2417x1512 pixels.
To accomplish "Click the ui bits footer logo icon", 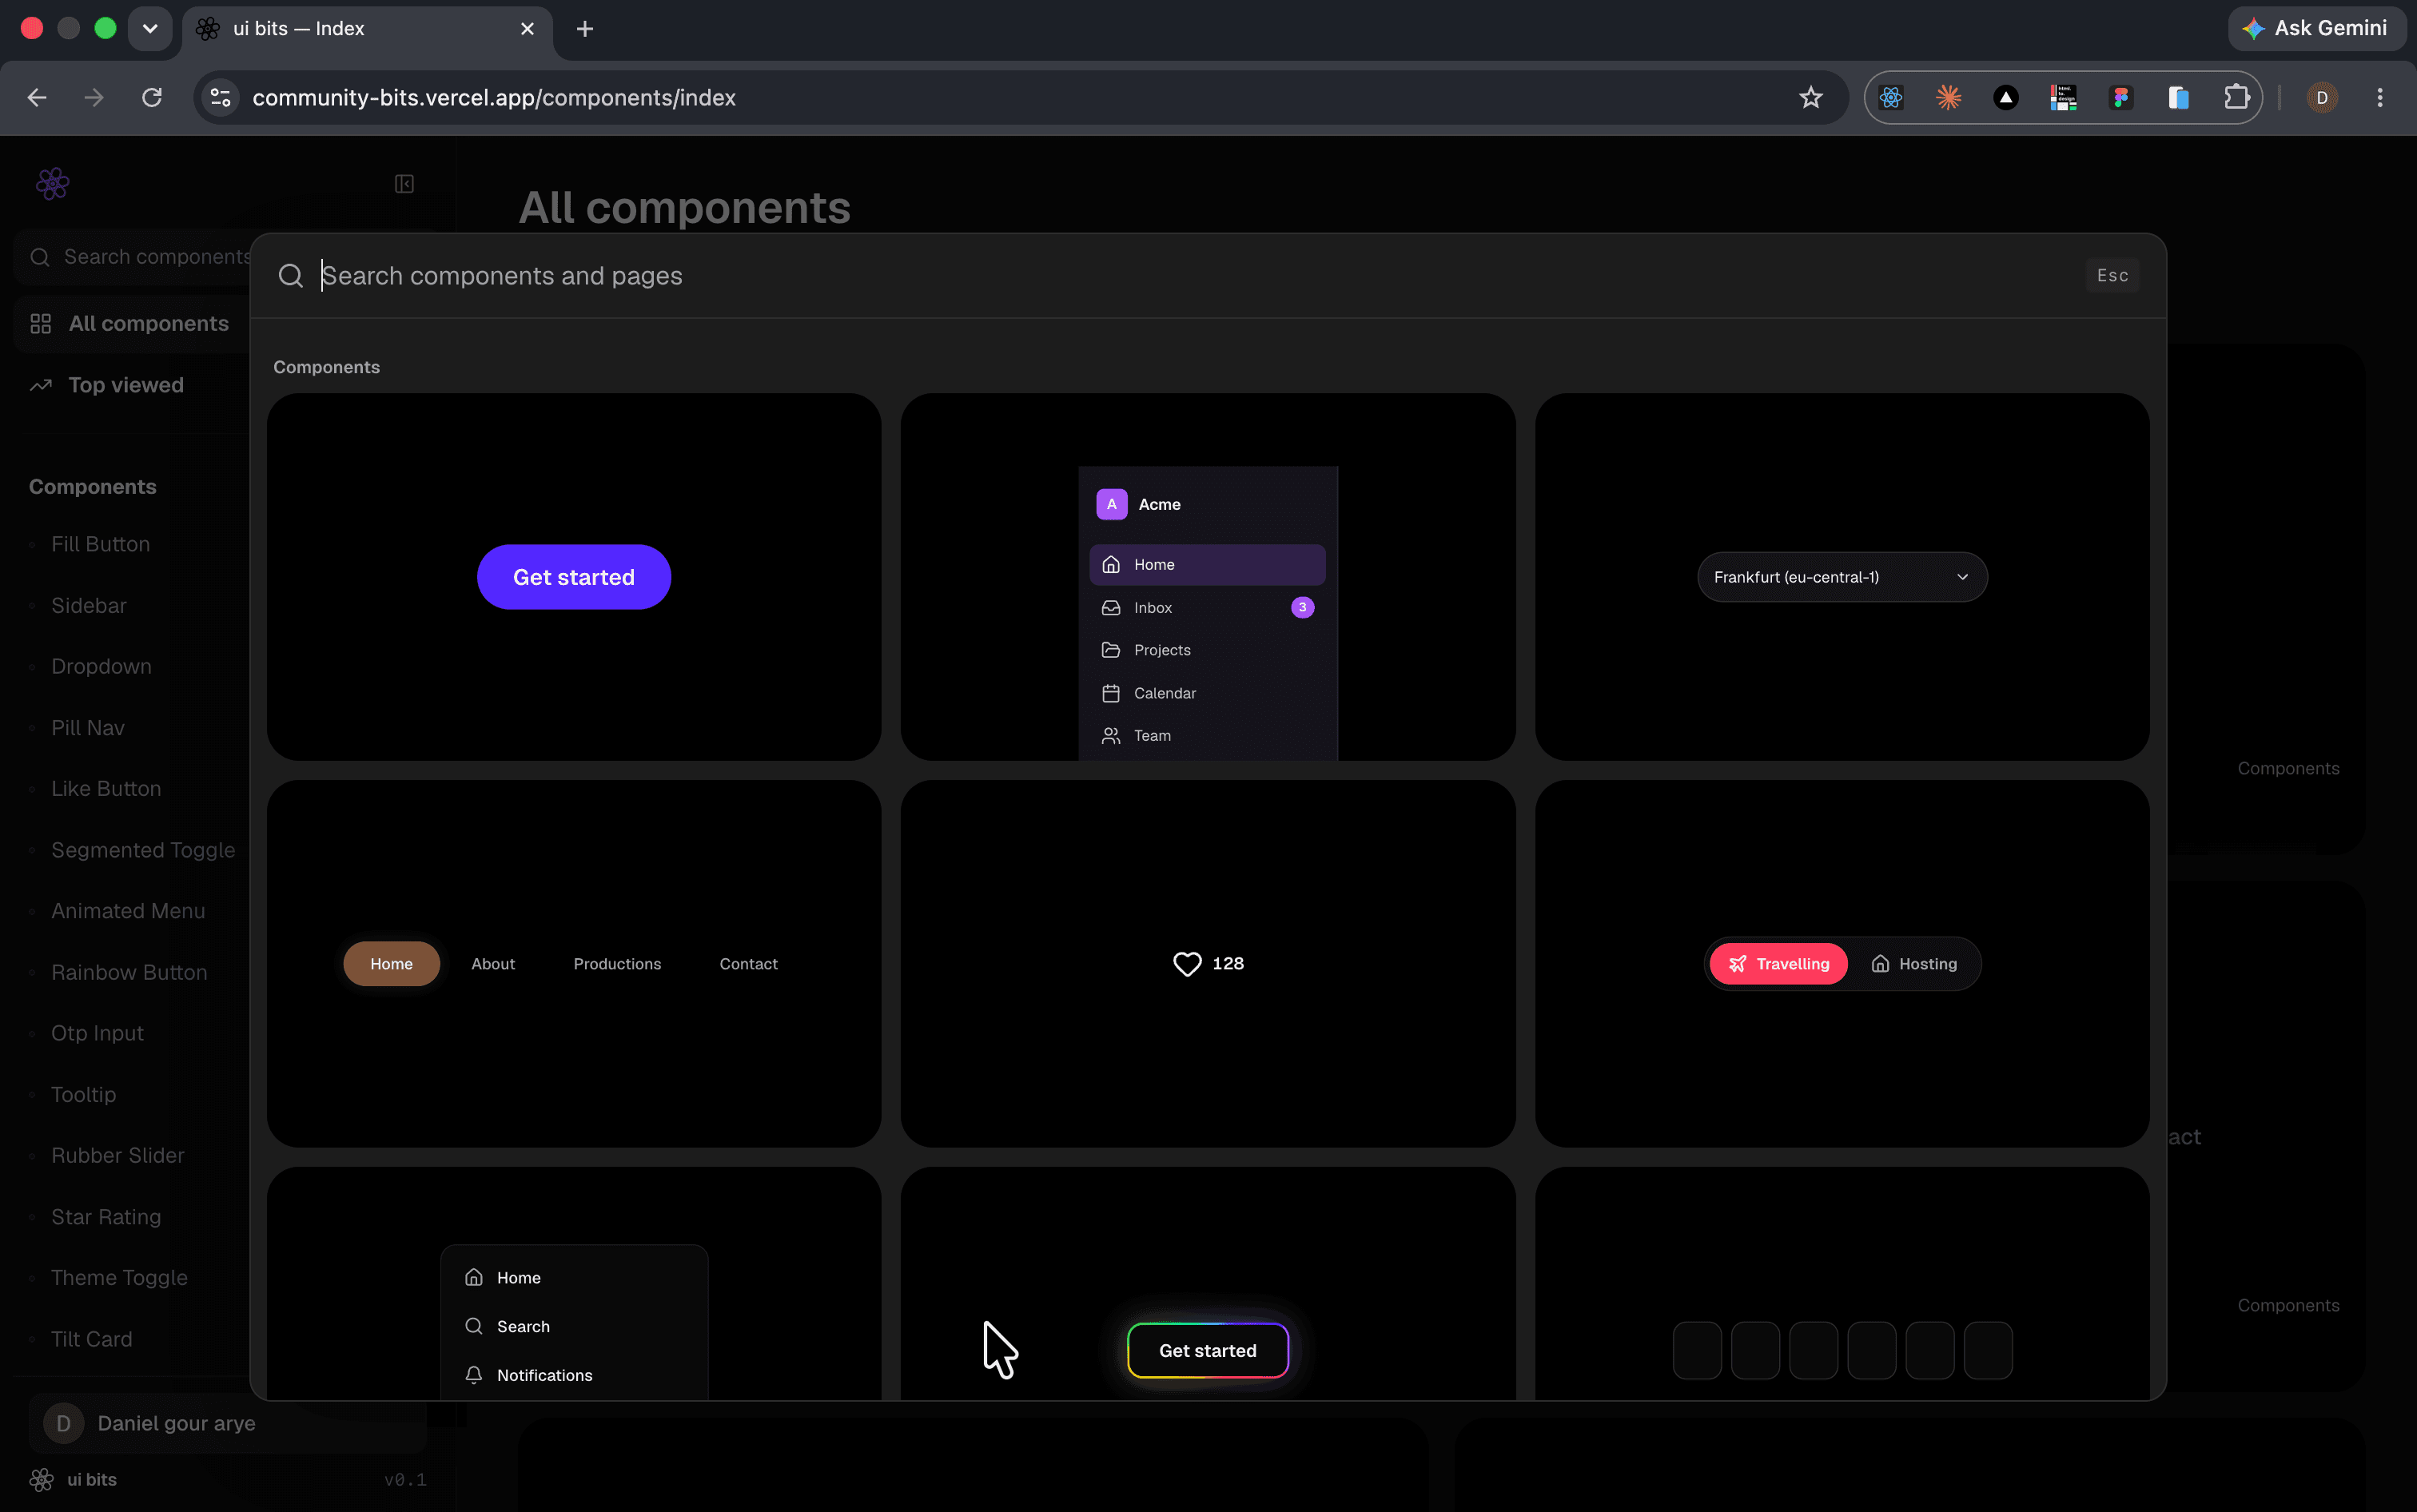I will (x=41, y=1479).
